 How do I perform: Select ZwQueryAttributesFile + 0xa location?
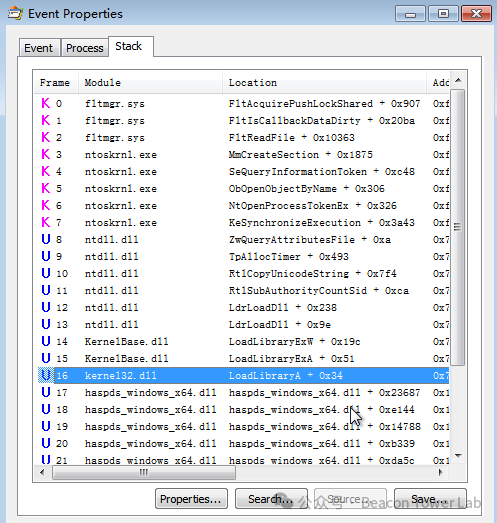click(x=310, y=239)
